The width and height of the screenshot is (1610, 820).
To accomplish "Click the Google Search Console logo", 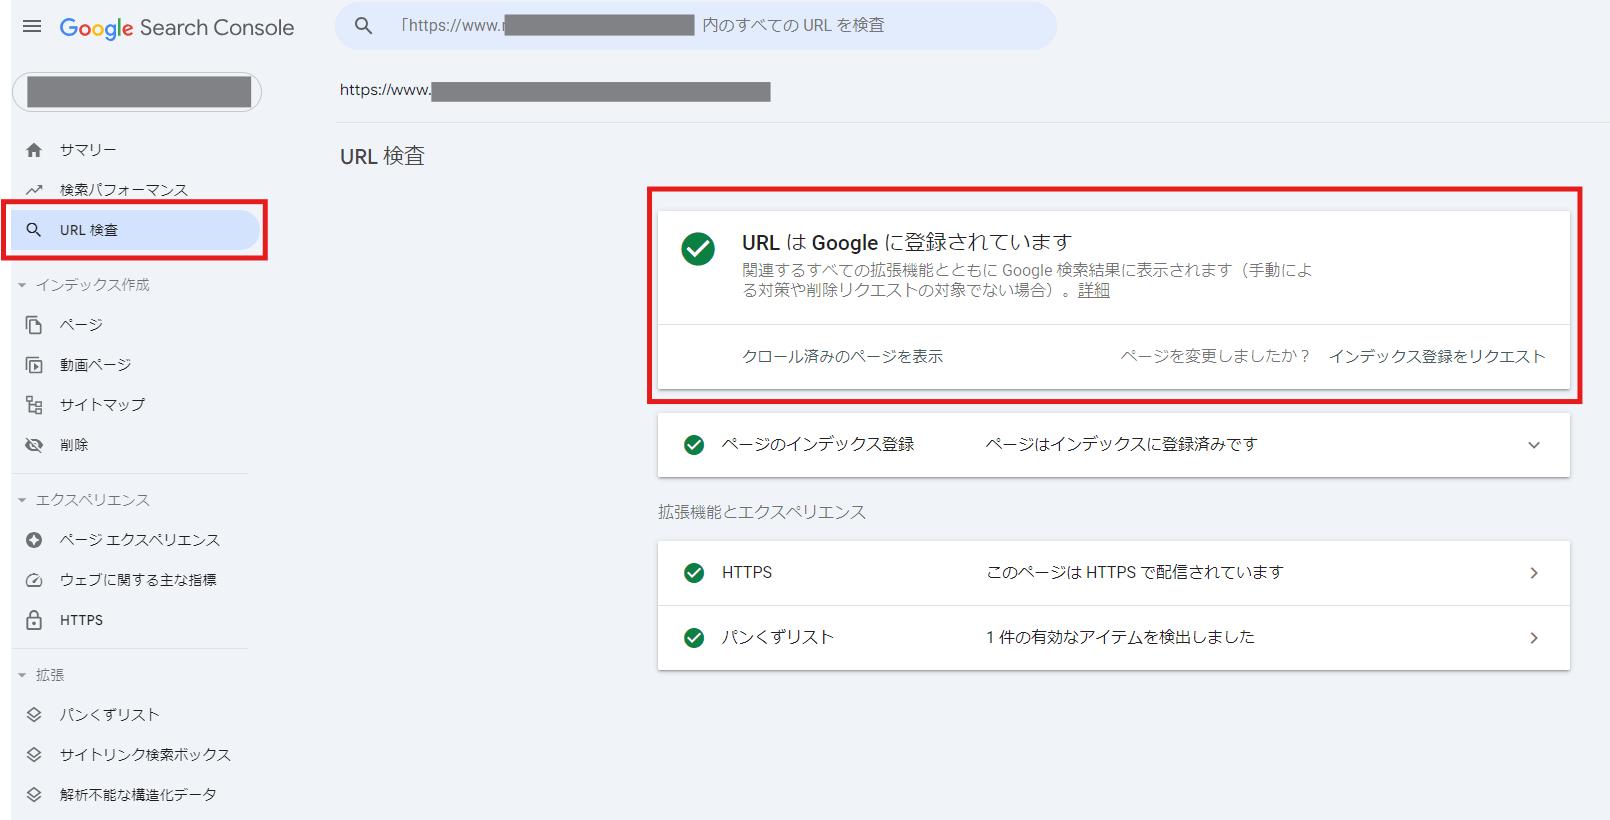I will pos(177,28).
